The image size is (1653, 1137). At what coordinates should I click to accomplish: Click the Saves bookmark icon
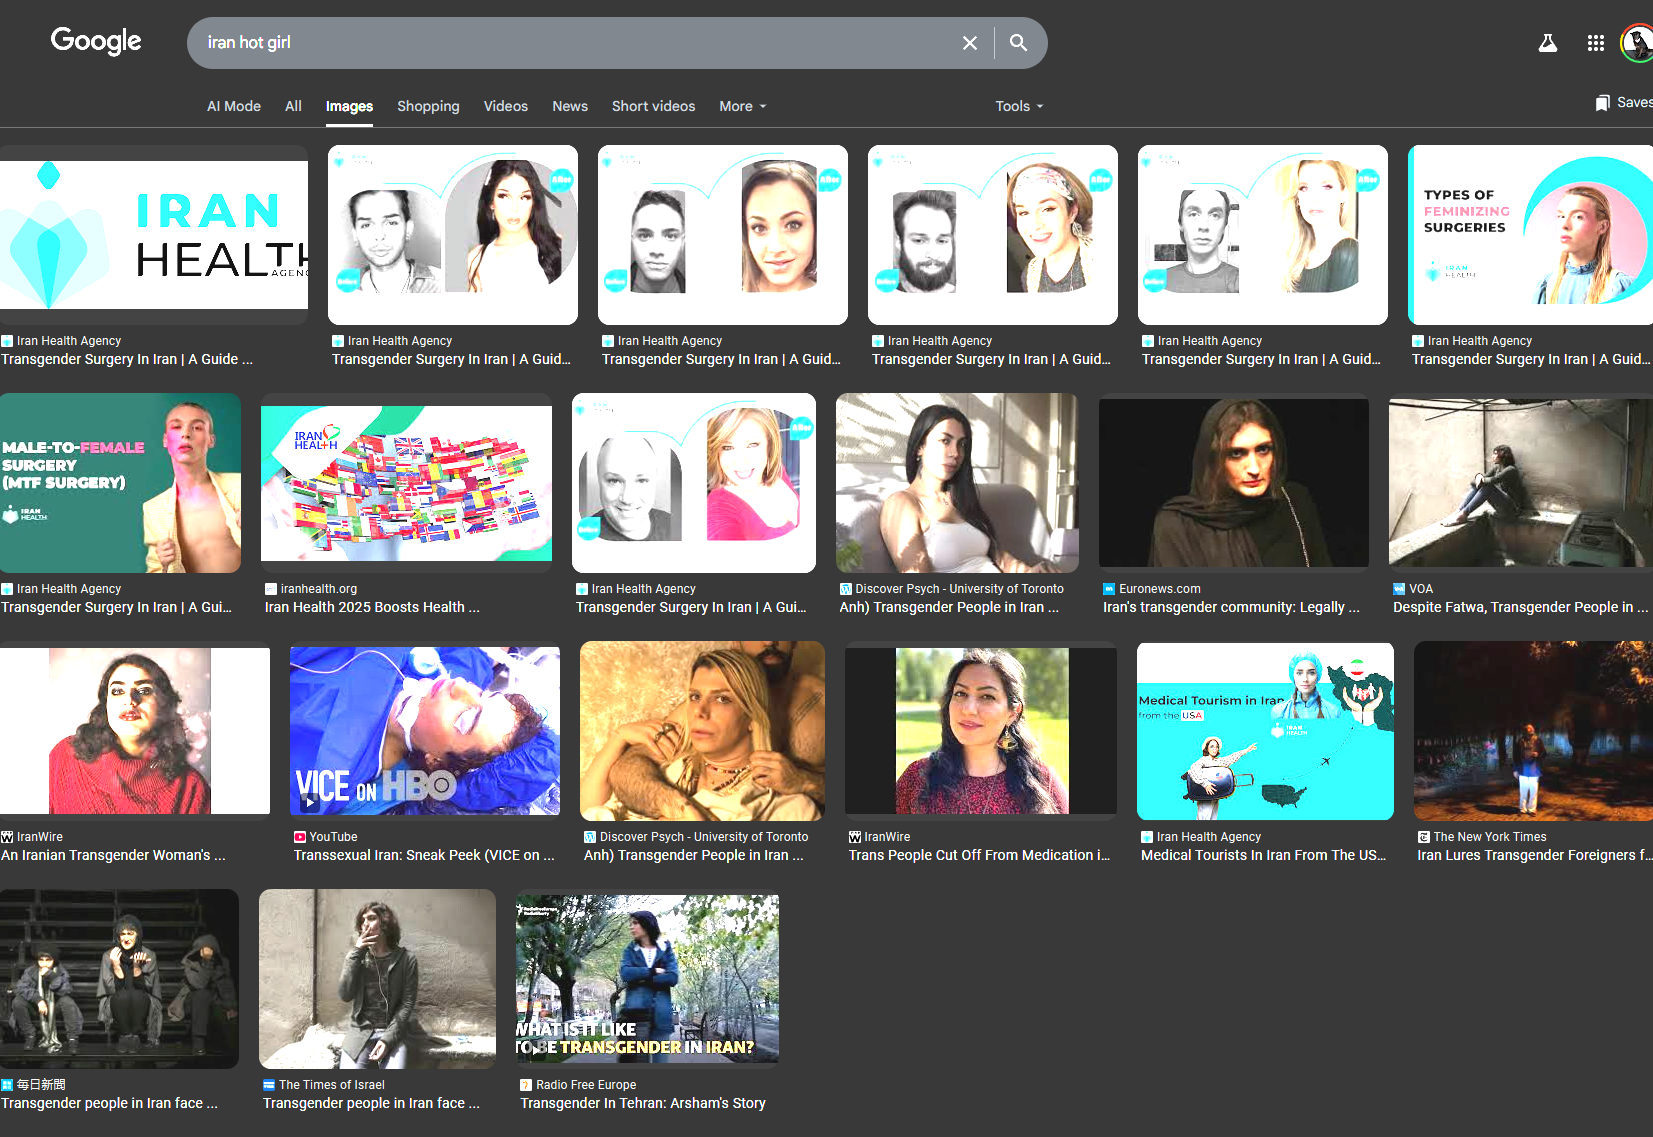1602,103
